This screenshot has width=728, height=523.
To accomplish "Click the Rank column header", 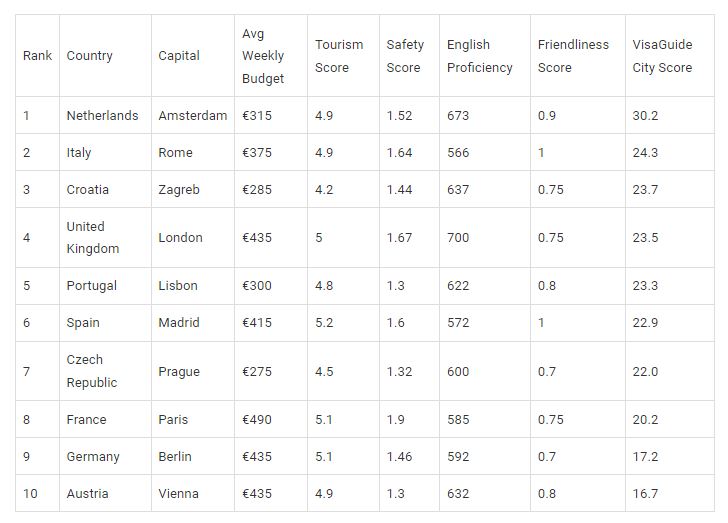I will click(x=37, y=56).
